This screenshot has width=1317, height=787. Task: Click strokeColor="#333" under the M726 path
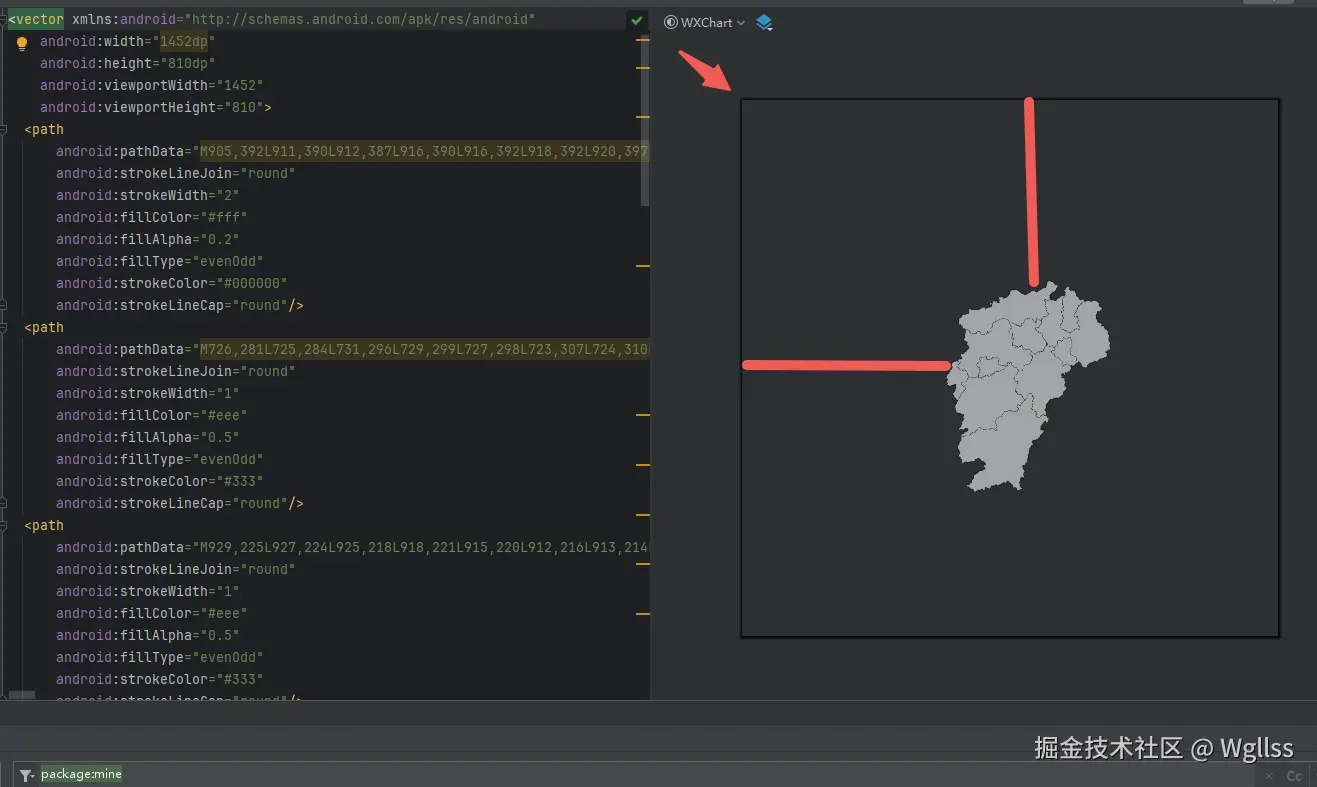160,481
